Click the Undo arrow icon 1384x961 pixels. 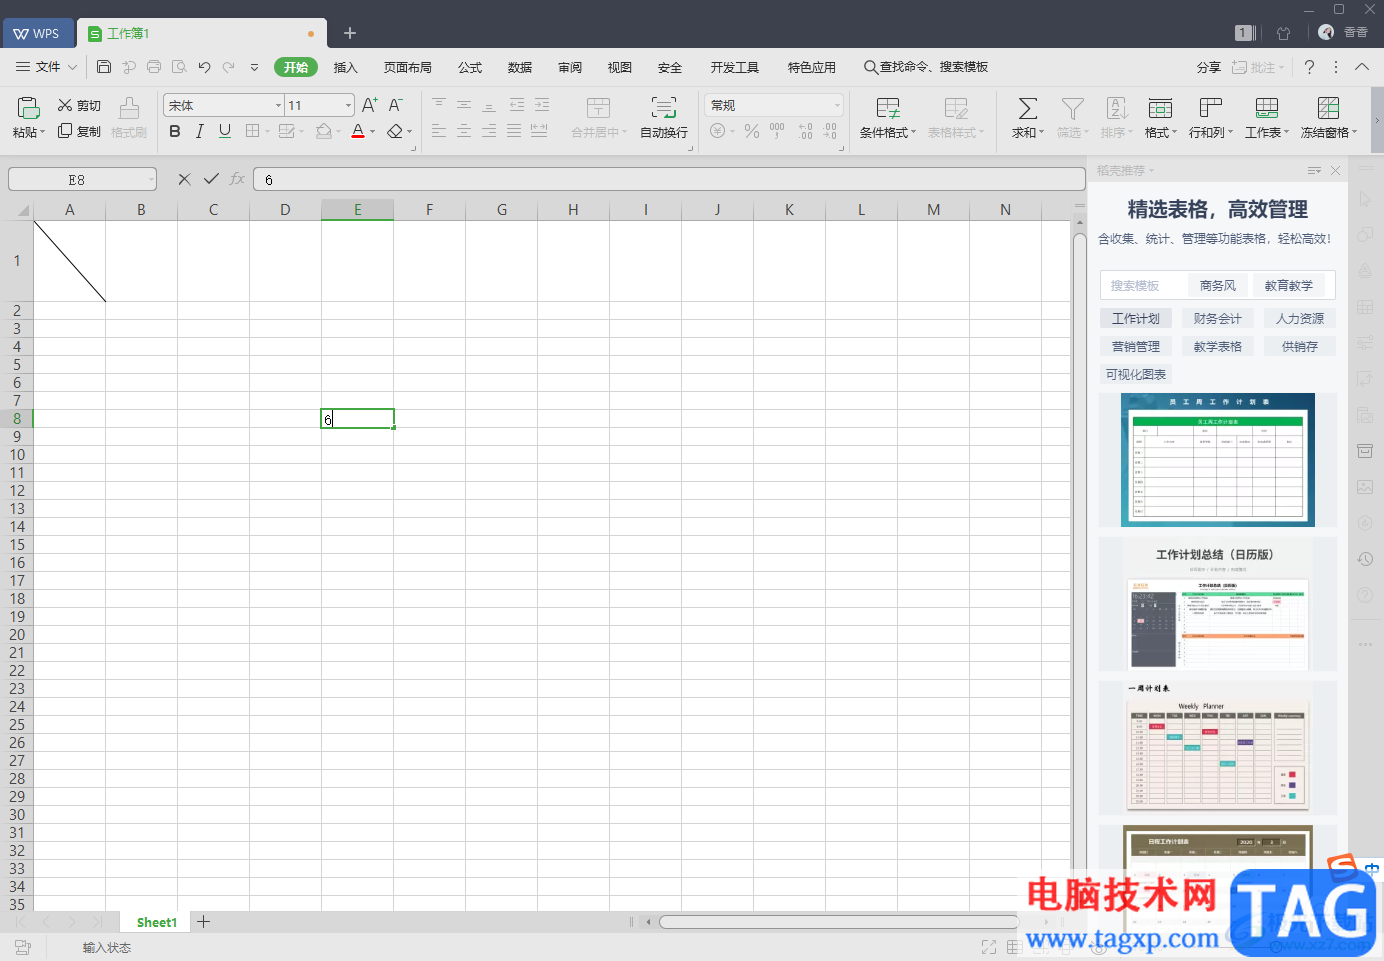click(x=204, y=67)
